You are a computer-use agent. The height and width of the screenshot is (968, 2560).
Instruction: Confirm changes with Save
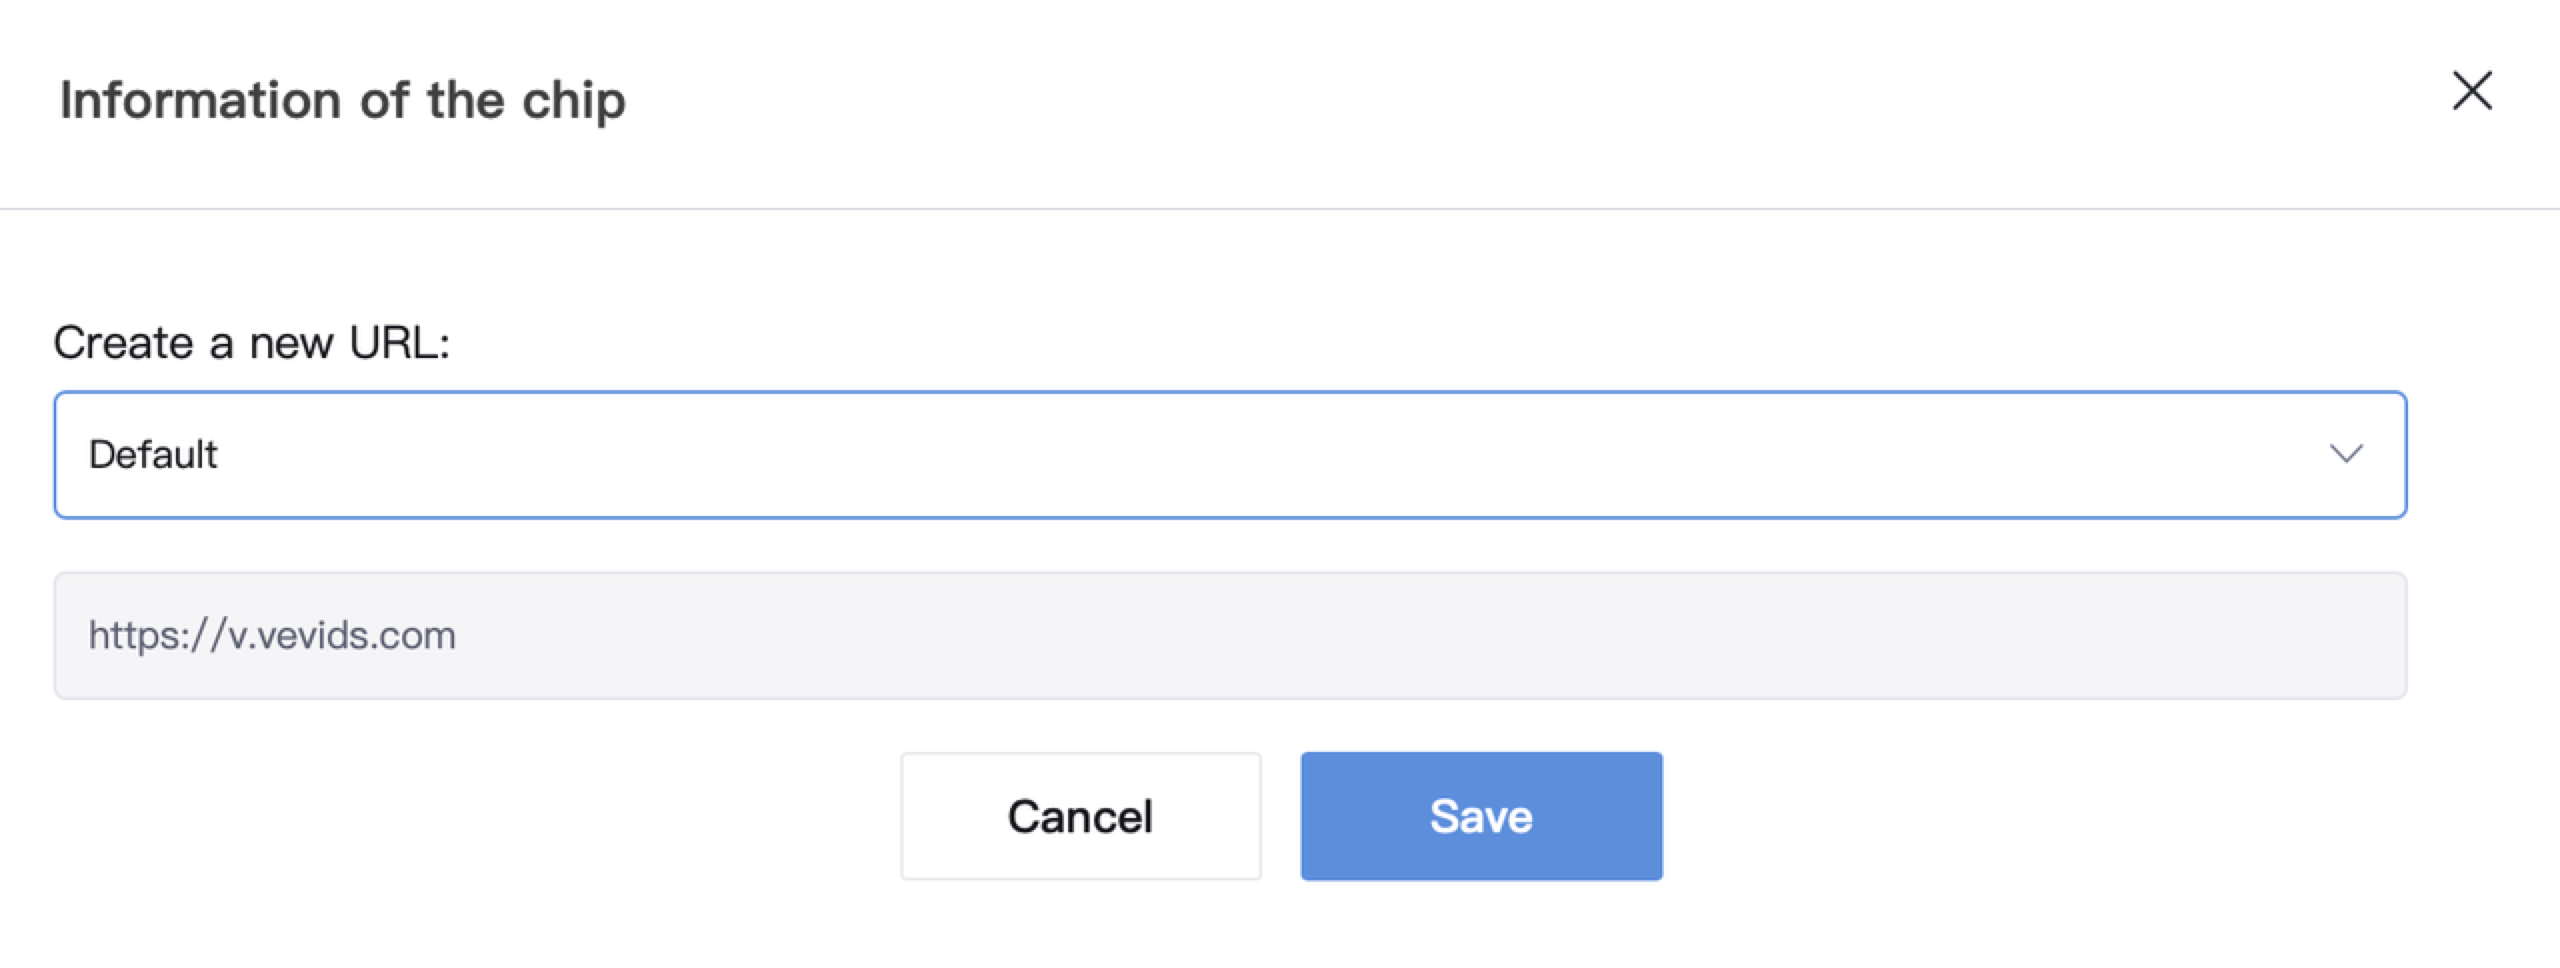[x=1481, y=816]
